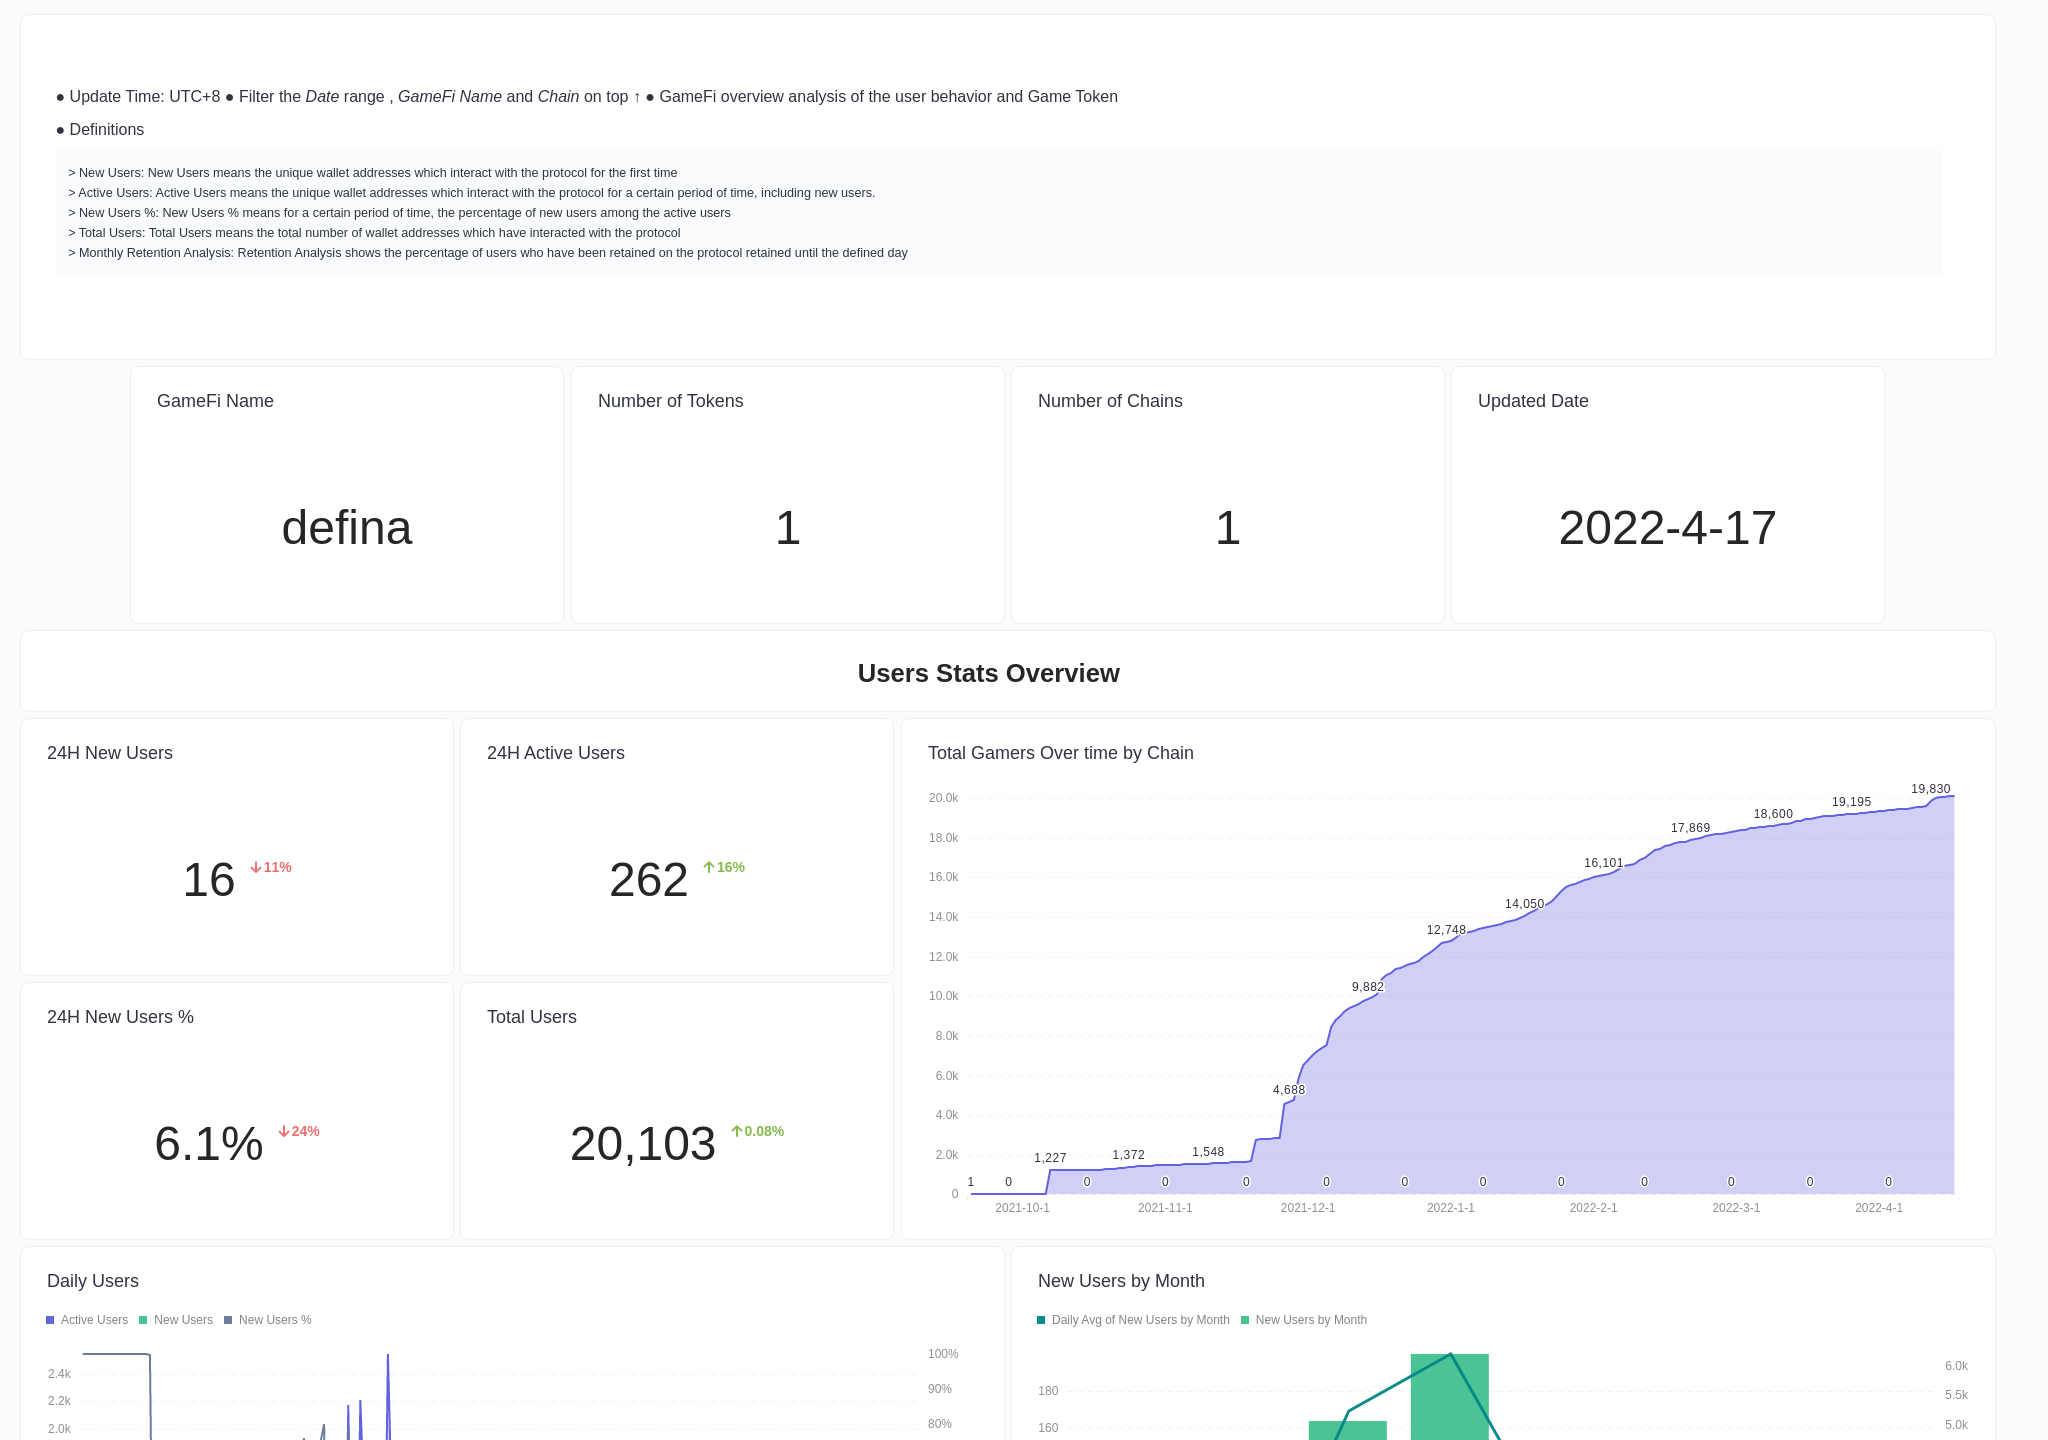Click the 24H Active Users value 262
Viewport: 2048px width, 1440px height.
click(649, 880)
